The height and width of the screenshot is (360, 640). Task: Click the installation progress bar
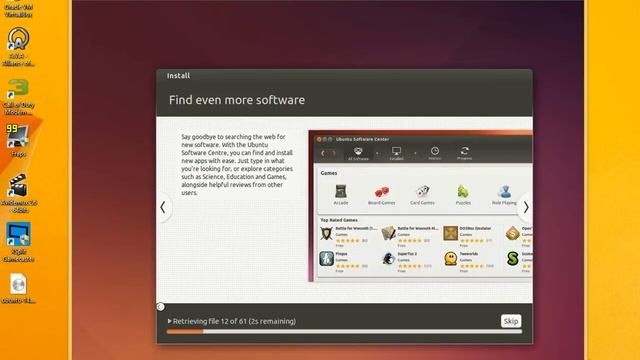click(x=344, y=332)
